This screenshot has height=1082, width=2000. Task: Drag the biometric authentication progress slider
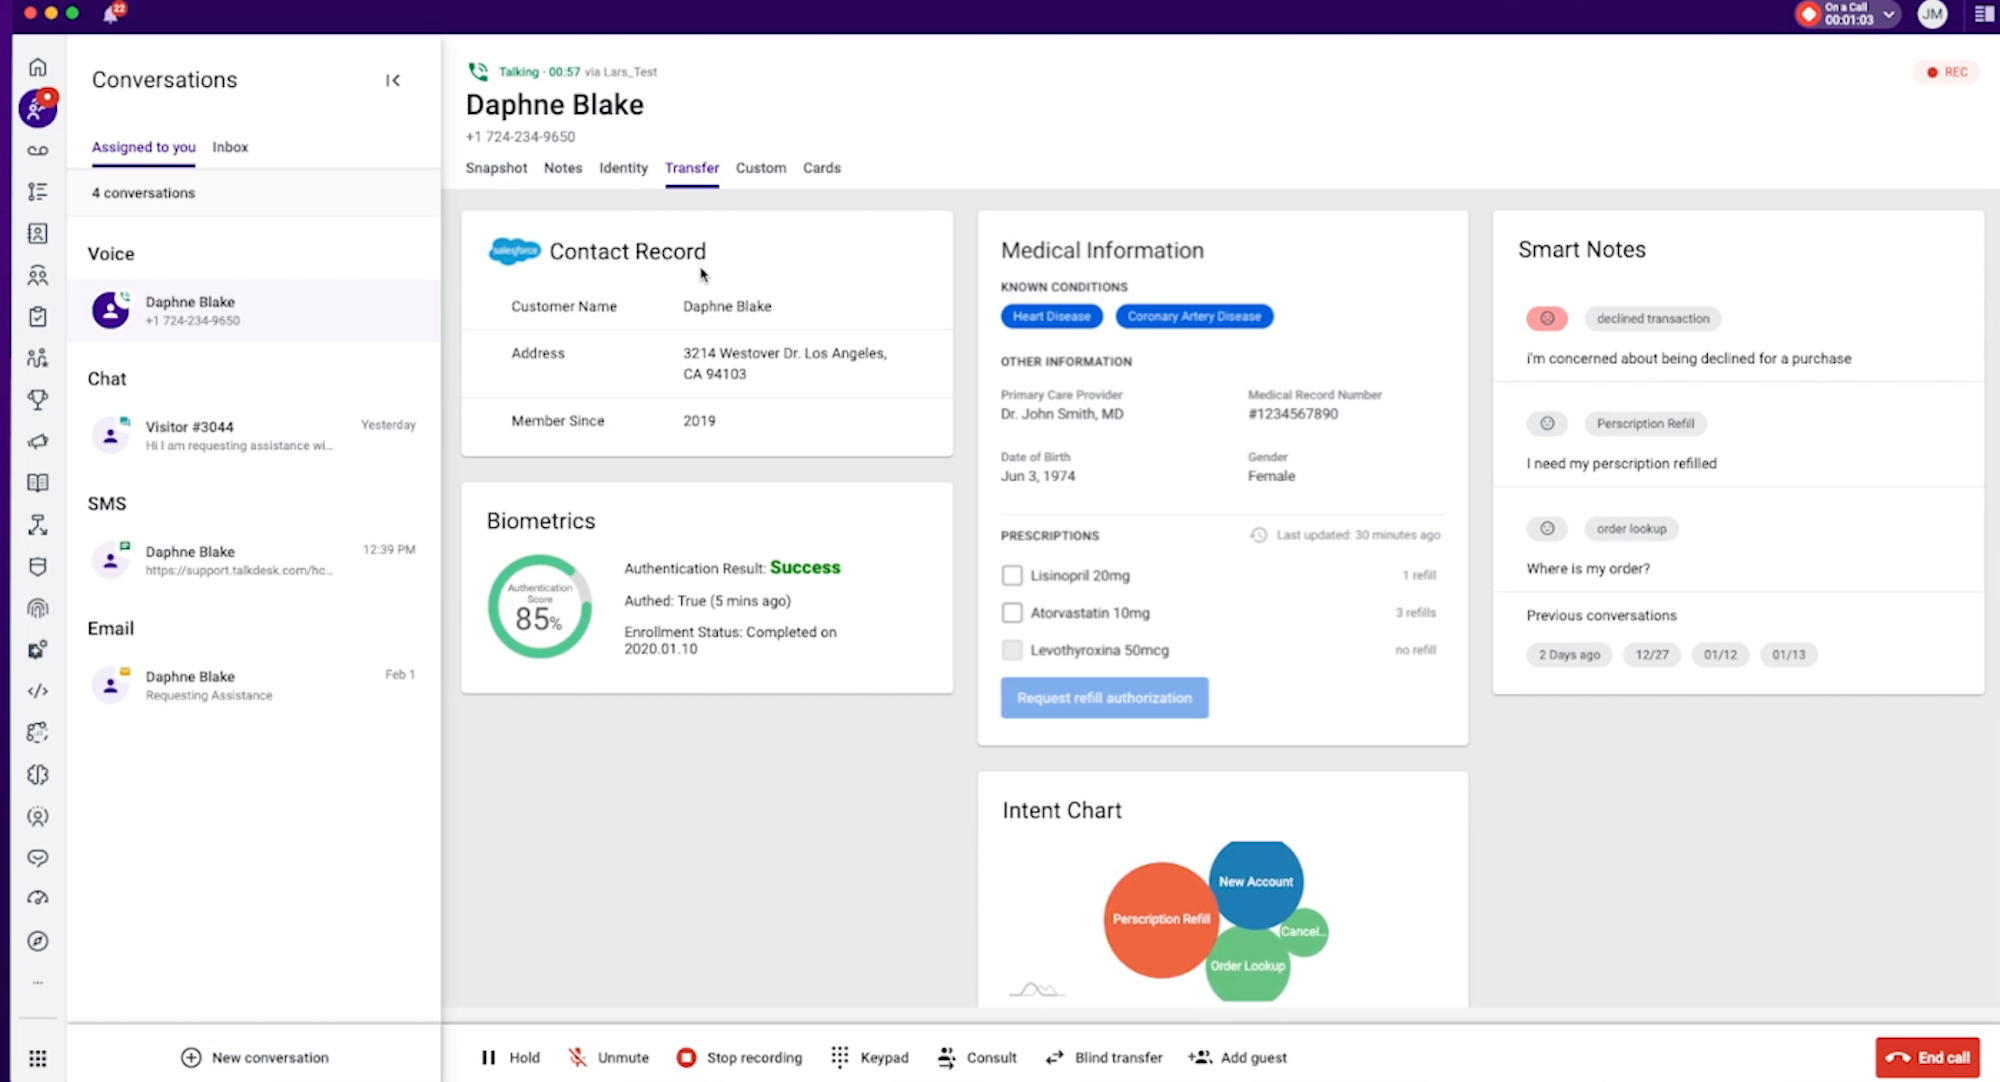click(537, 606)
